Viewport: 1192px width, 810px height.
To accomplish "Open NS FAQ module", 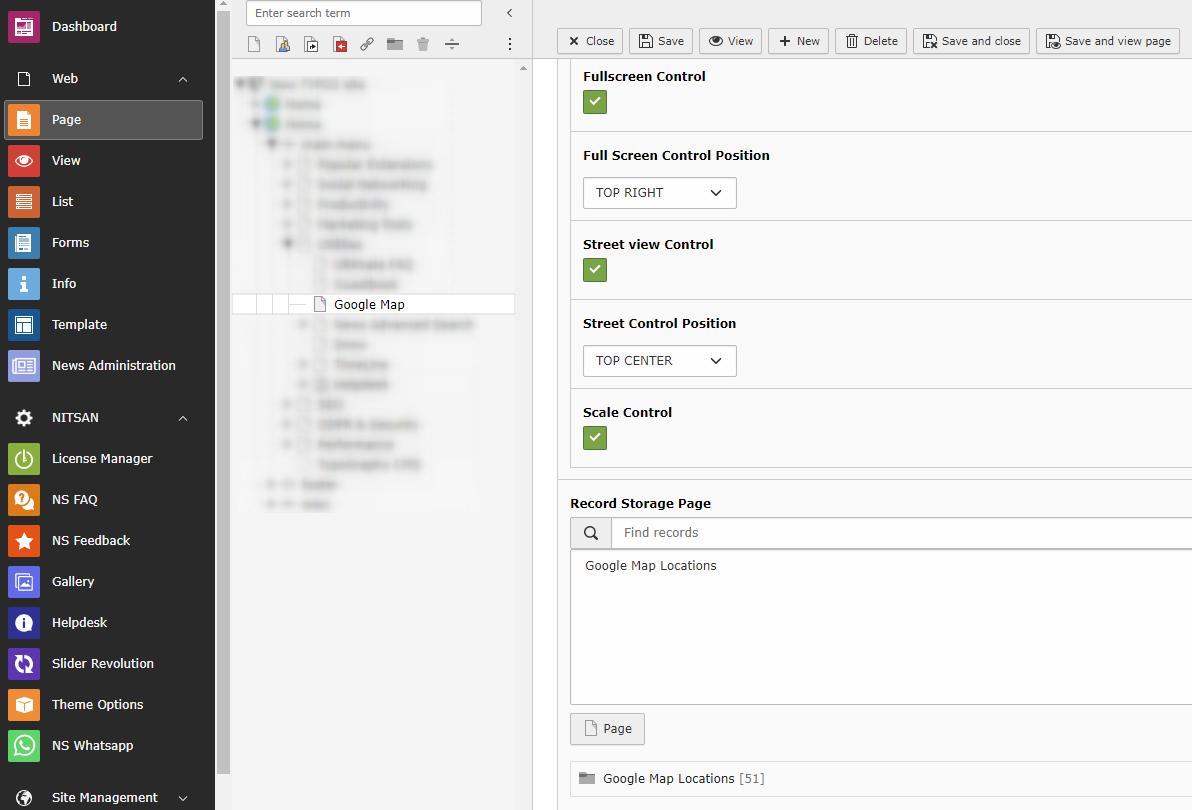I will (x=103, y=500).
